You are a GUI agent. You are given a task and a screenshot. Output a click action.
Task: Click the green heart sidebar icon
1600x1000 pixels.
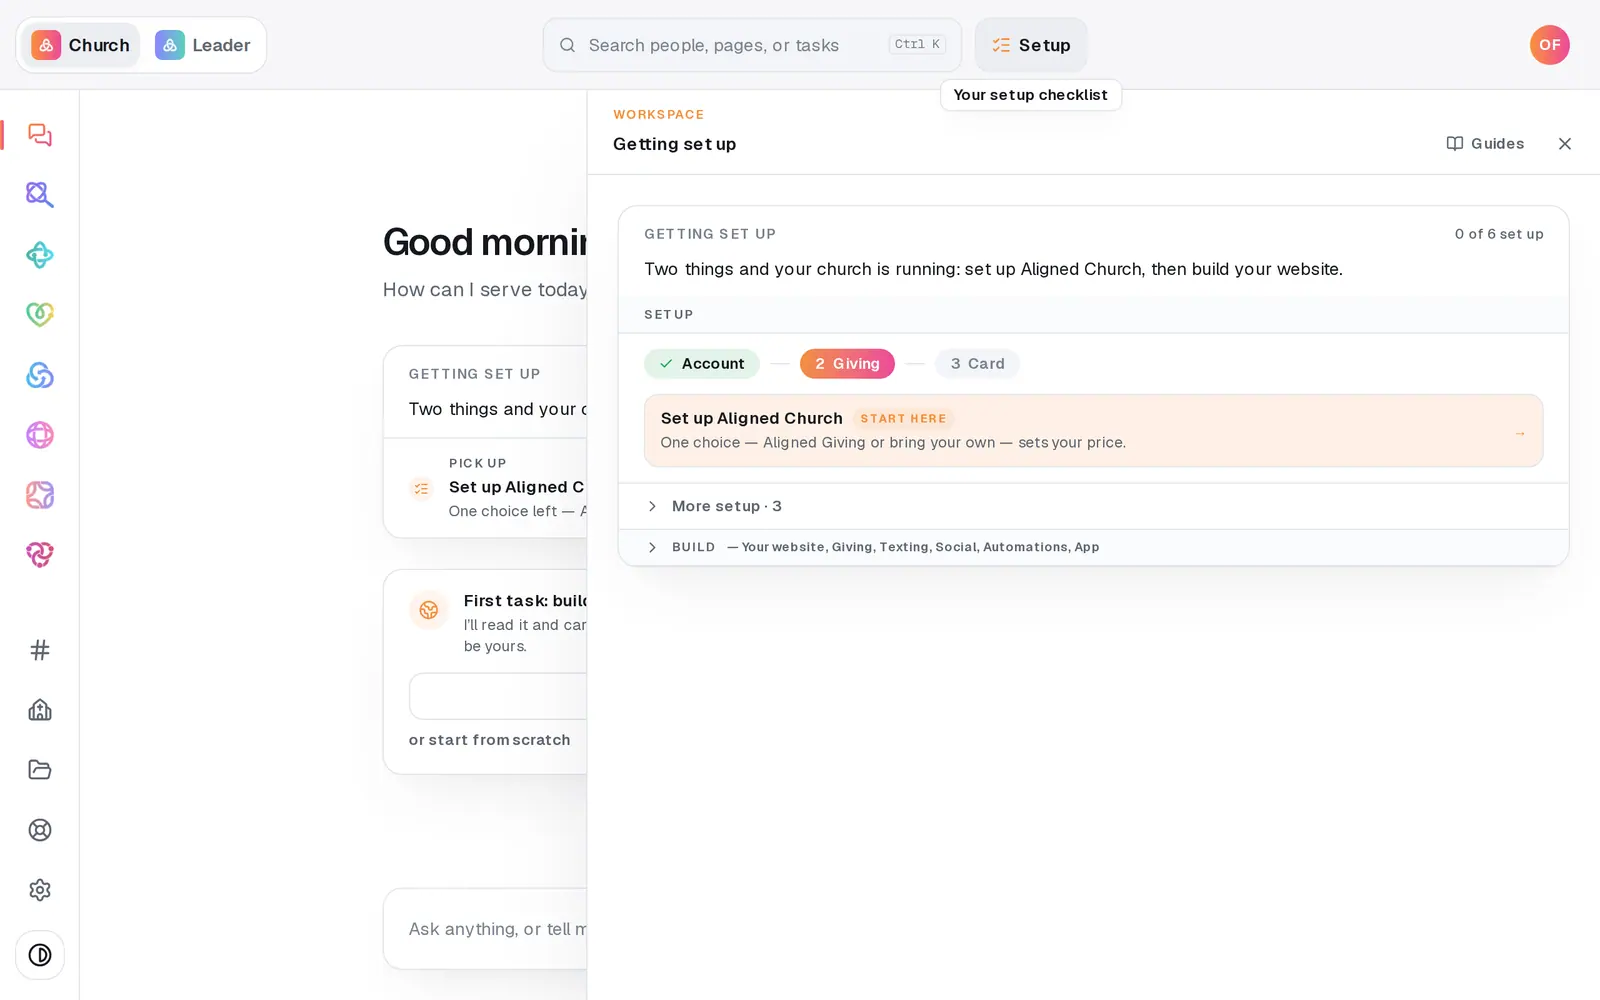pyautogui.click(x=40, y=315)
